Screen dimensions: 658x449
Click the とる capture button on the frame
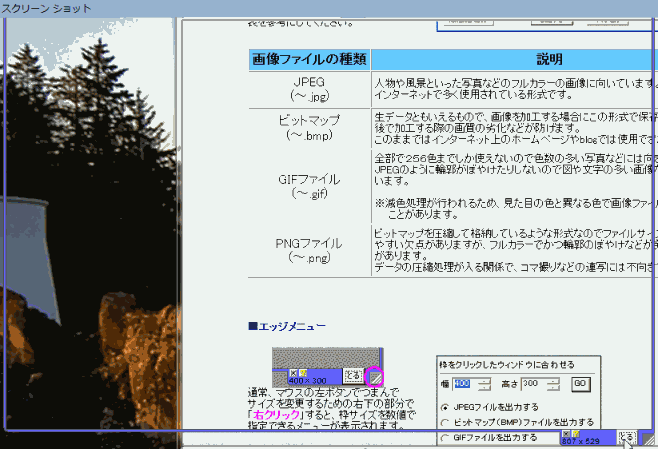pyautogui.click(x=627, y=438)
